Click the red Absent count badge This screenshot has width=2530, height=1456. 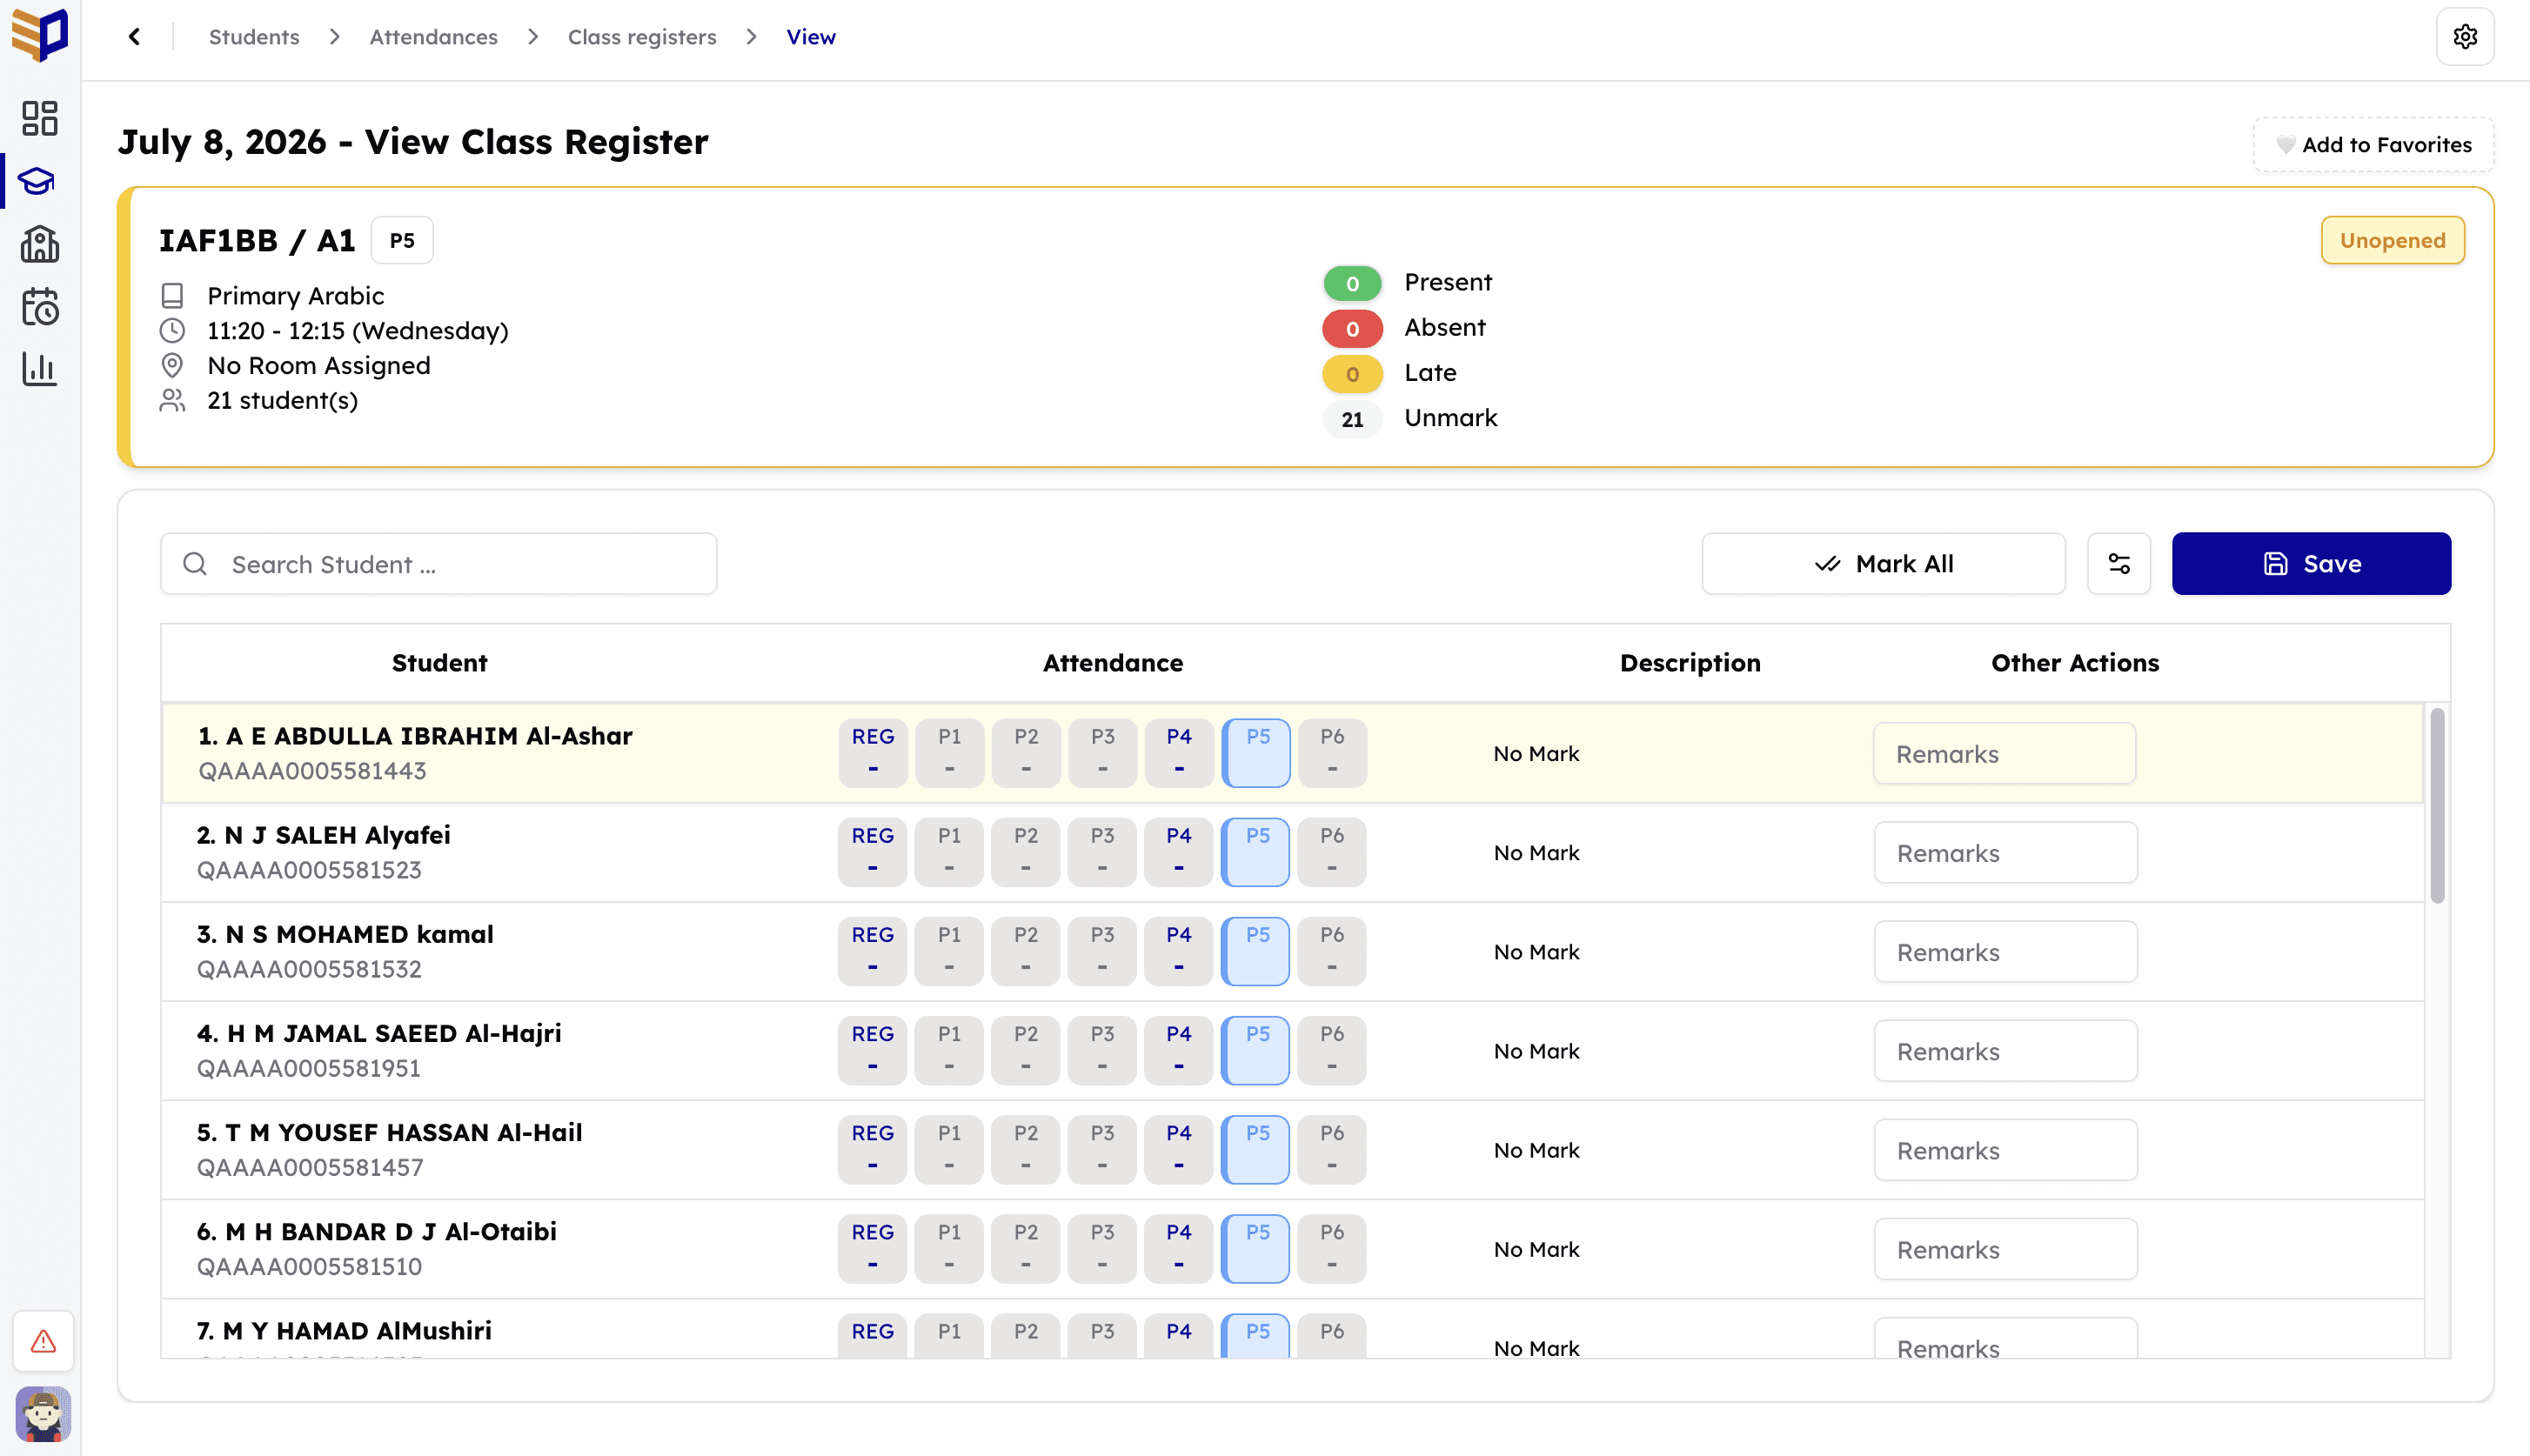coord(1352,328)
